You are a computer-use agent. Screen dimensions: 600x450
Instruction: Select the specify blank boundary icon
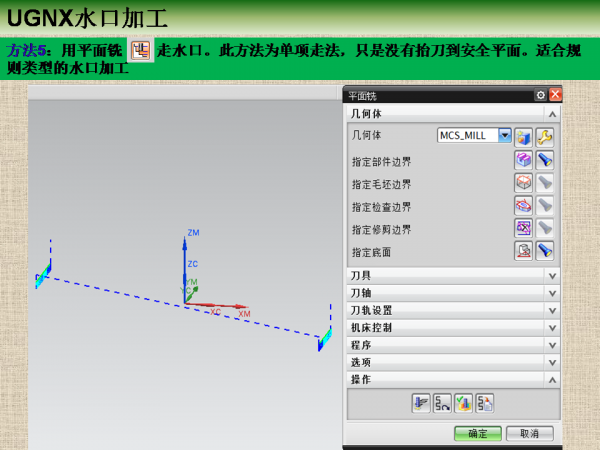point(523,183)
